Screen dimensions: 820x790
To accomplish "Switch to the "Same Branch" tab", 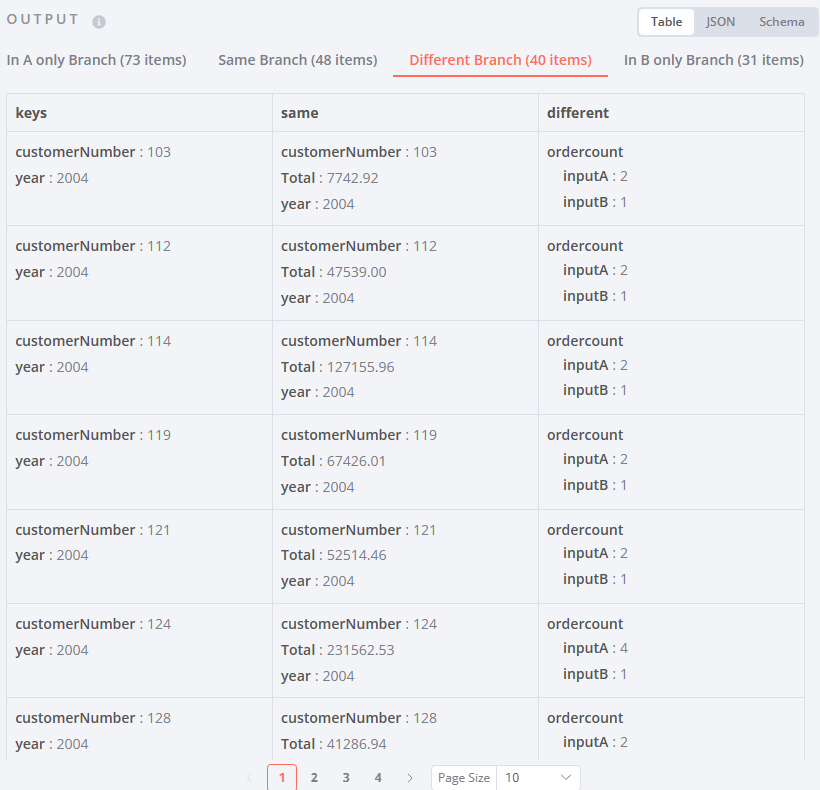I will (x=297, y=60).
